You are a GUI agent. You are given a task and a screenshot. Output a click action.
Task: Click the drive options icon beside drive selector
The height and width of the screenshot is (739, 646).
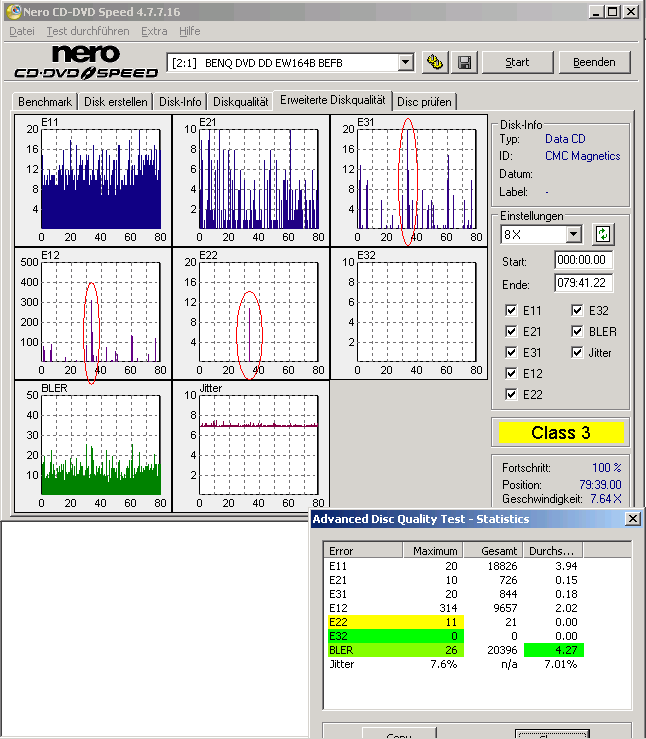(434, 62)
